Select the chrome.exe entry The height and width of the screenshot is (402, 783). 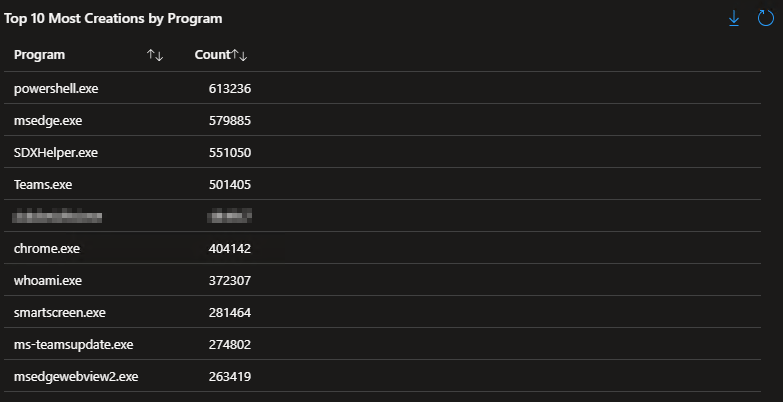click(45, 248)
